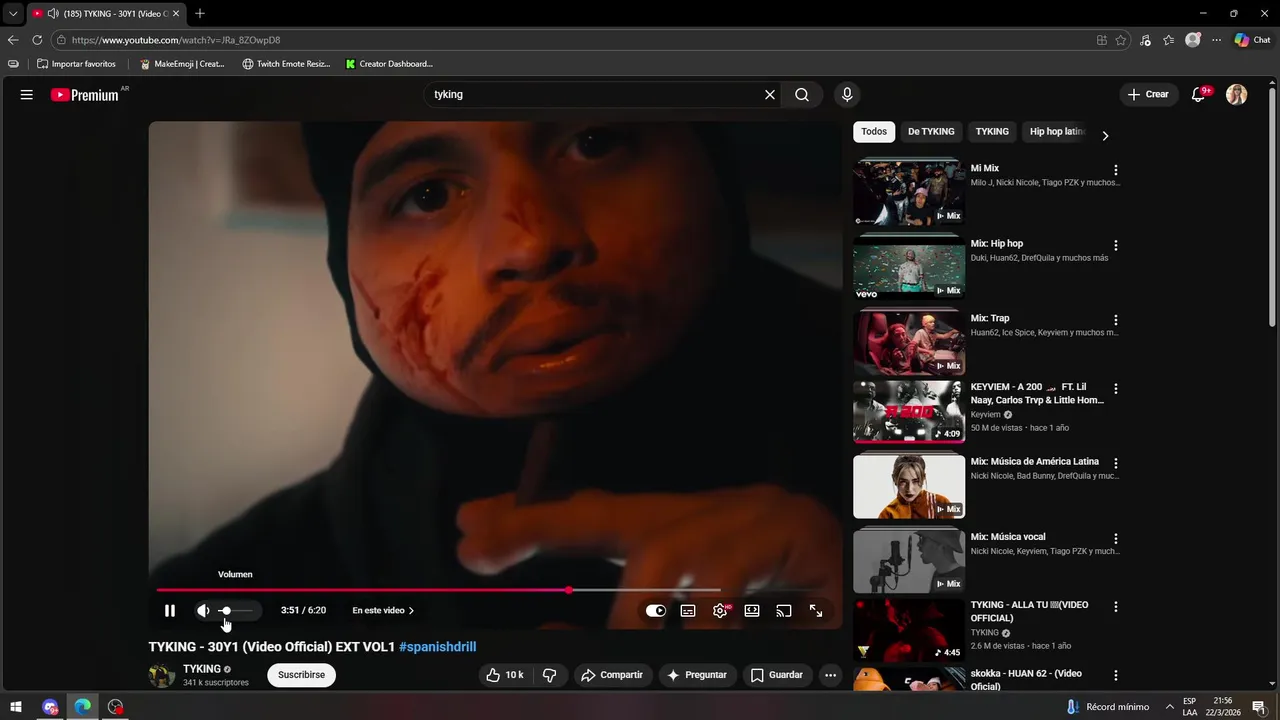Open the #spanishdrill hashtag link
The width and height of the screenshot is (1280, 720).
coord(437,647)
